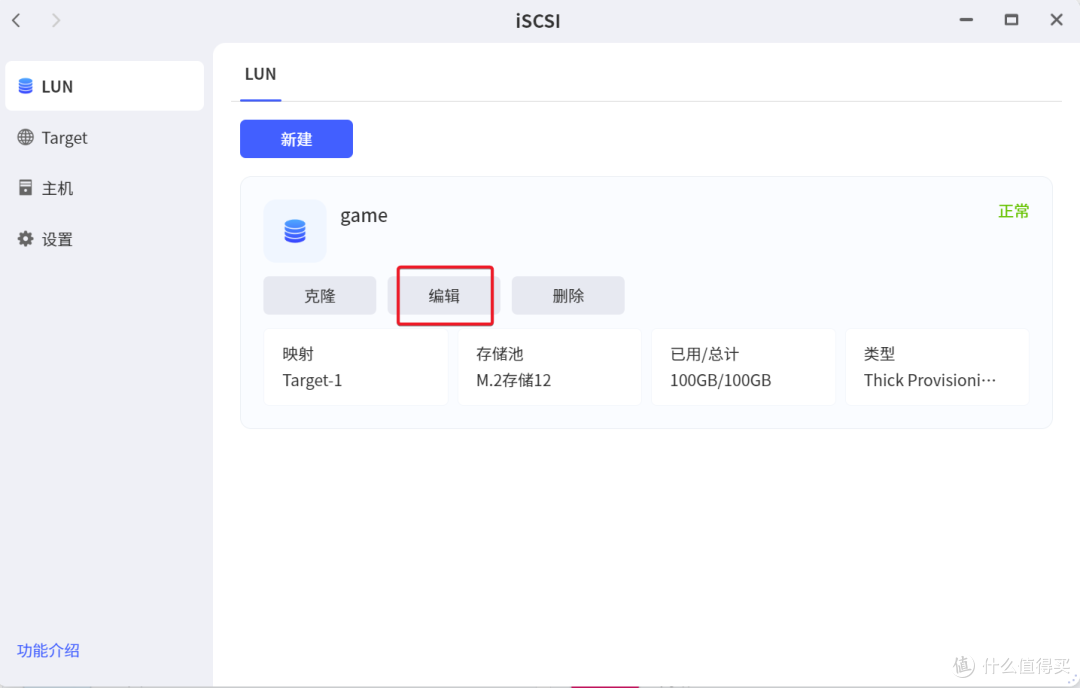Click the 编辑 button for game
This screenshot has height=688, width=1080.
coord(444,295)
